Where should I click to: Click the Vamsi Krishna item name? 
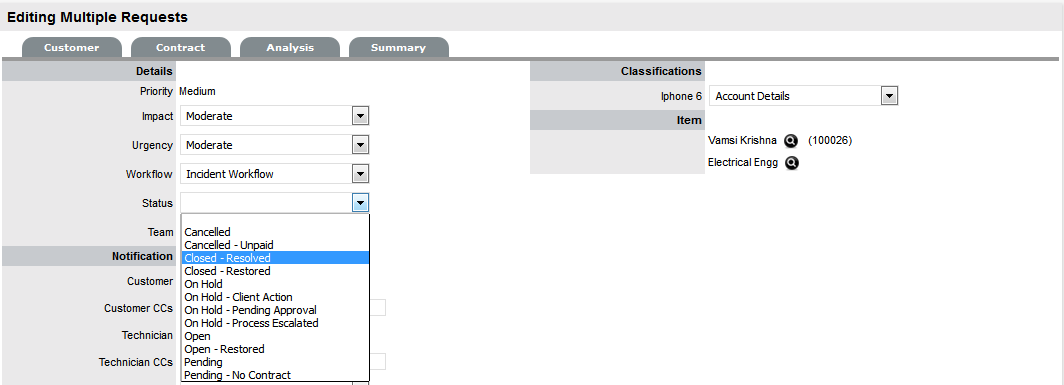742,141
